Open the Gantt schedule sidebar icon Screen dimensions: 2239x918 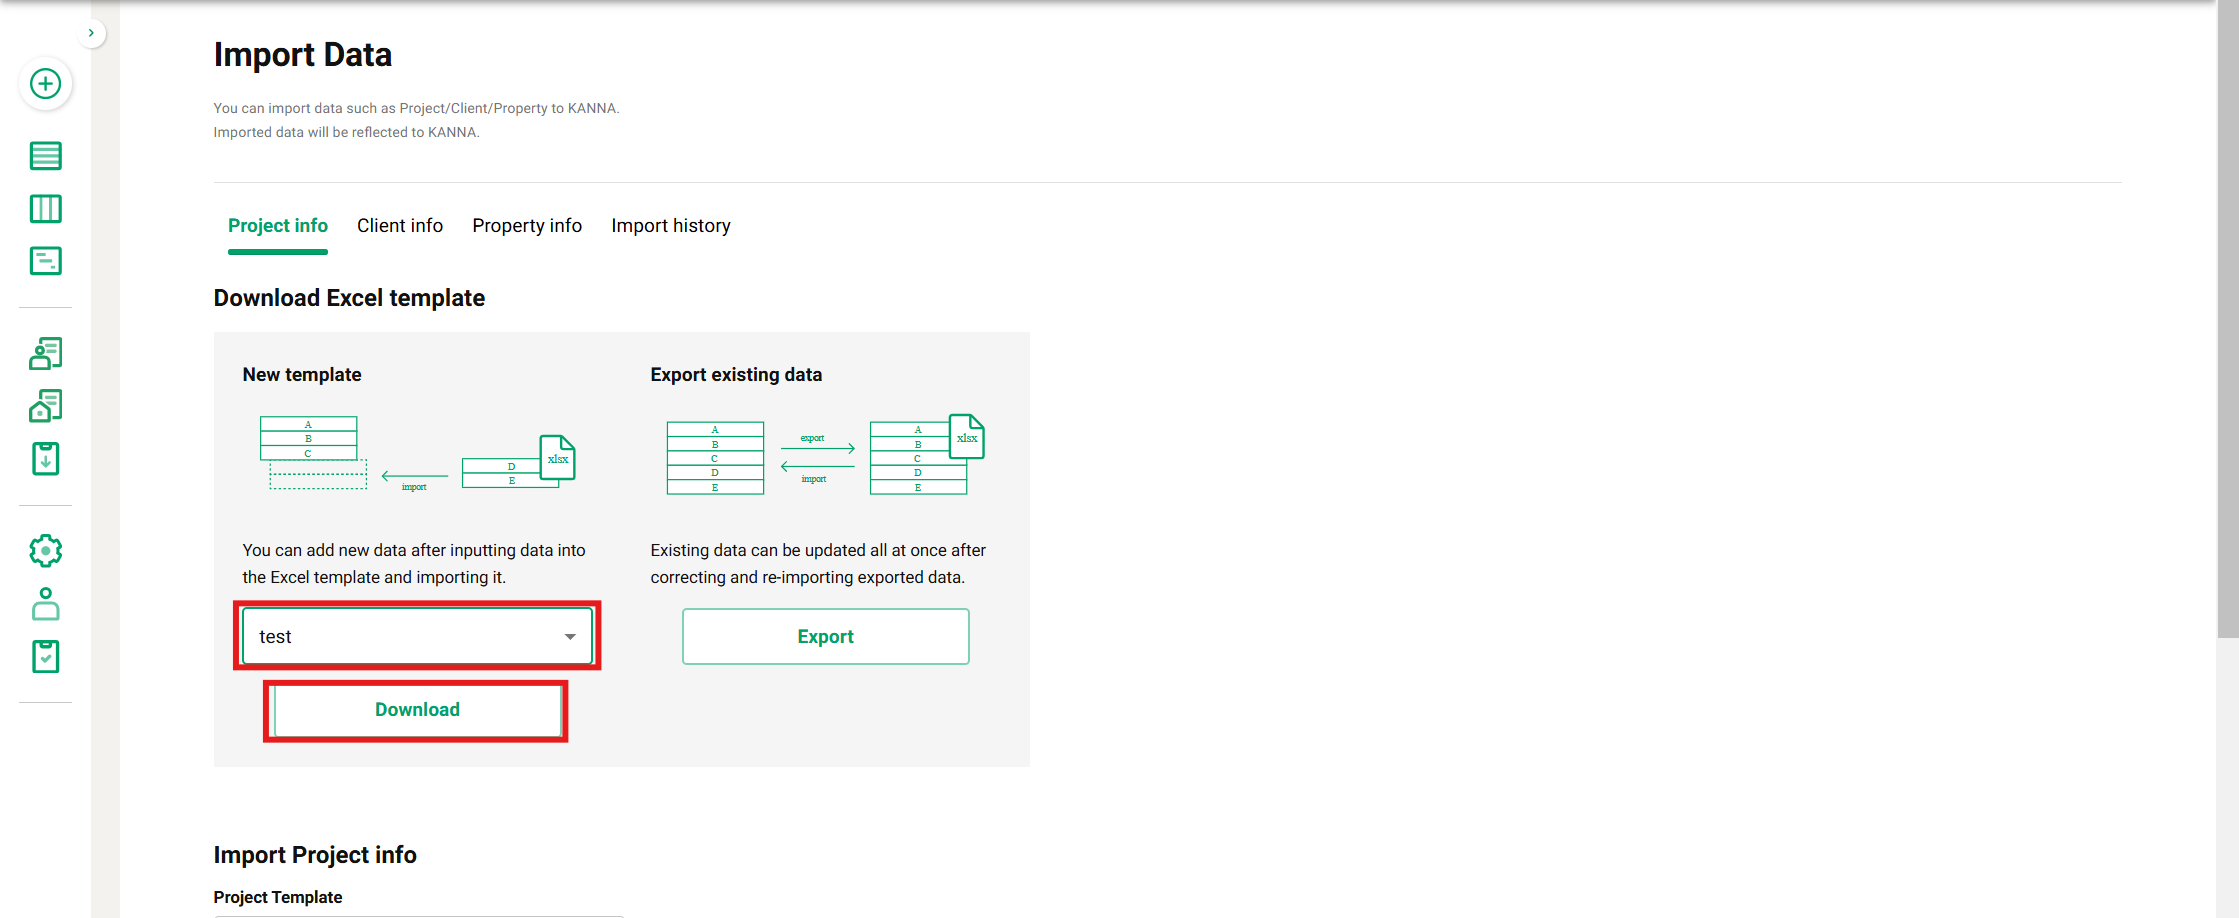45,261
